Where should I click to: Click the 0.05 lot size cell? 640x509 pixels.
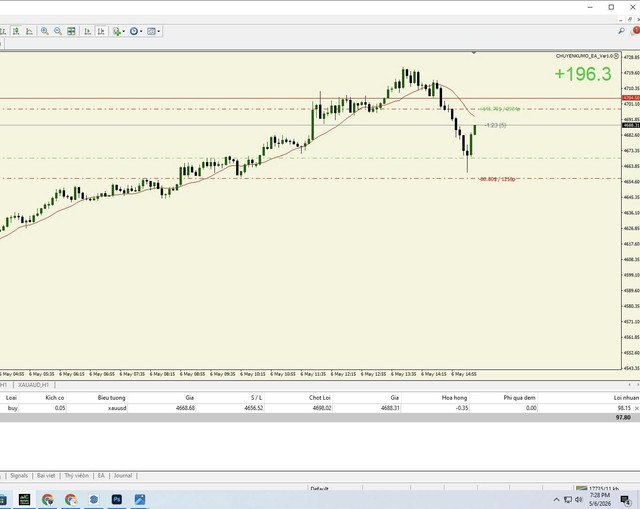pos(60,408)
